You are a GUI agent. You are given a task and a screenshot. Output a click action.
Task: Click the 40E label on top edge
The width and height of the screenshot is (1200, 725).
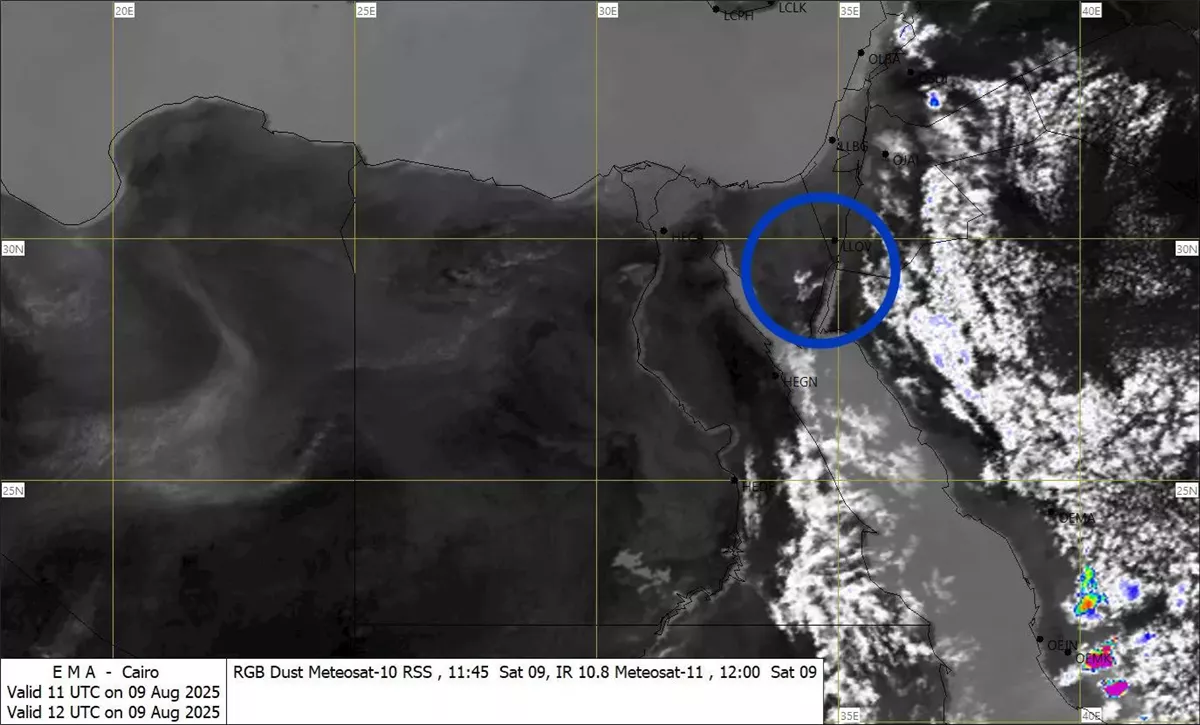tap(1091, 11)
